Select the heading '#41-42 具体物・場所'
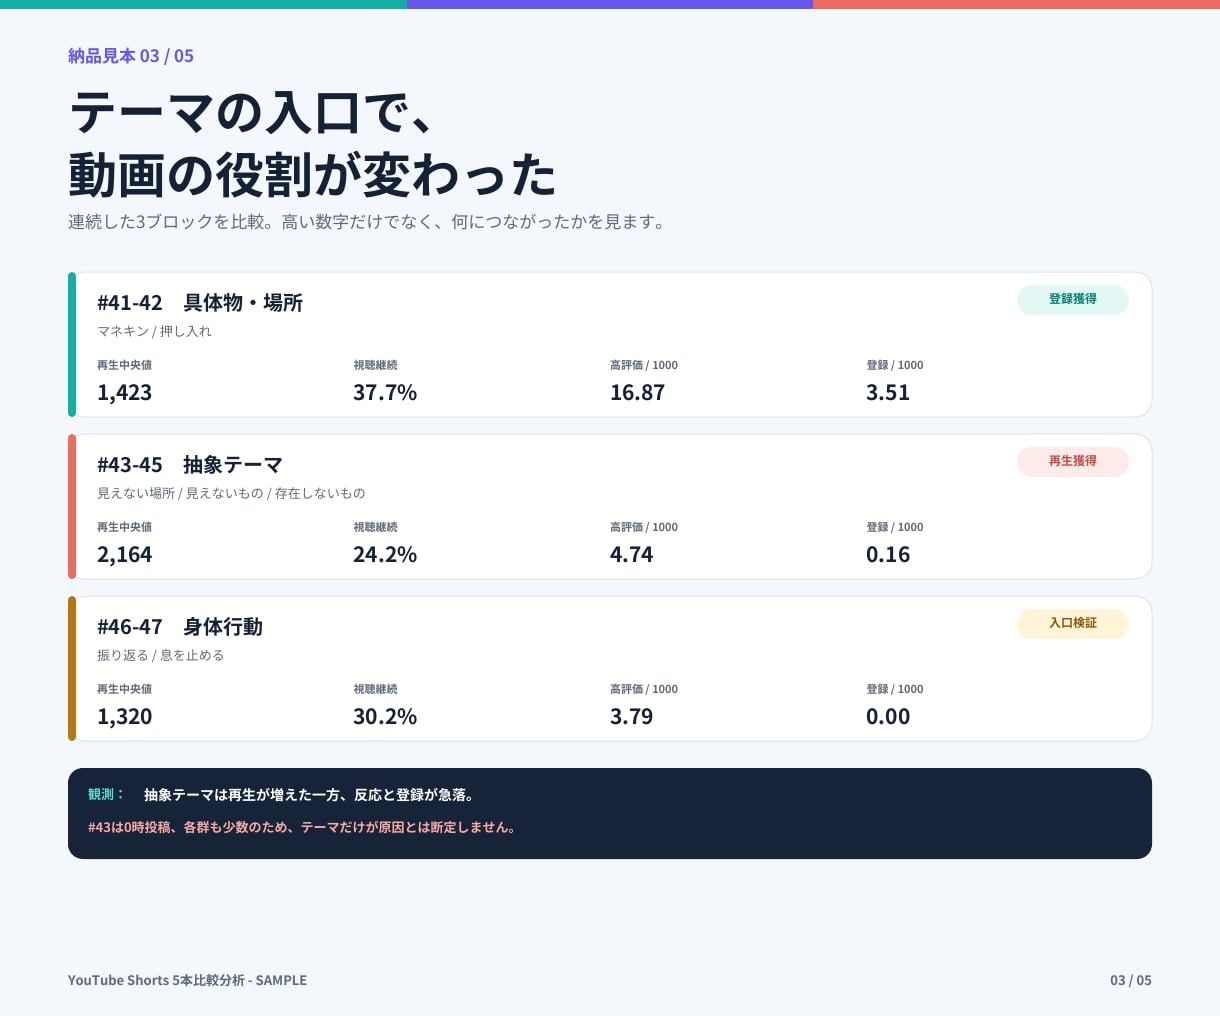 [x=200, y=303]
